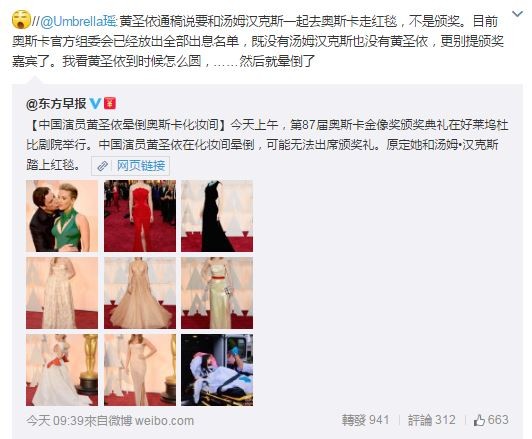Open the @Umbrella瑶 user profile
This screenshot has width=532, height=439.
(x=78, y=21)
